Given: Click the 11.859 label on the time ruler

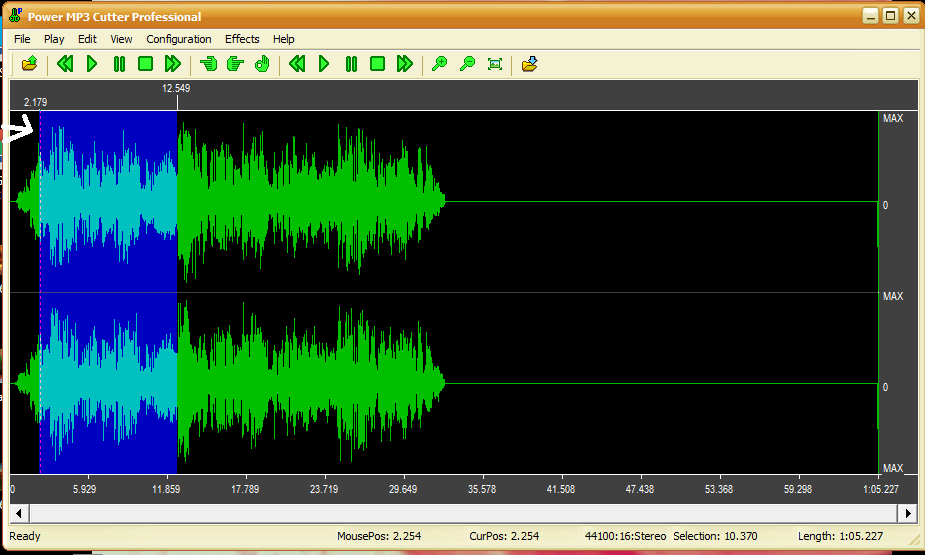Looking at the screenshot, I should [166, 489].
